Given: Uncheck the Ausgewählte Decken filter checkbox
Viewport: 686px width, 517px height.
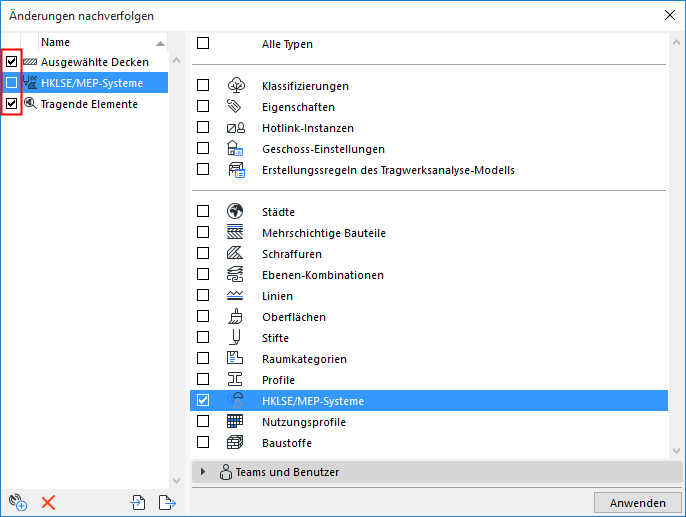Looking at the screenshot, I should [x=11, y=62].
